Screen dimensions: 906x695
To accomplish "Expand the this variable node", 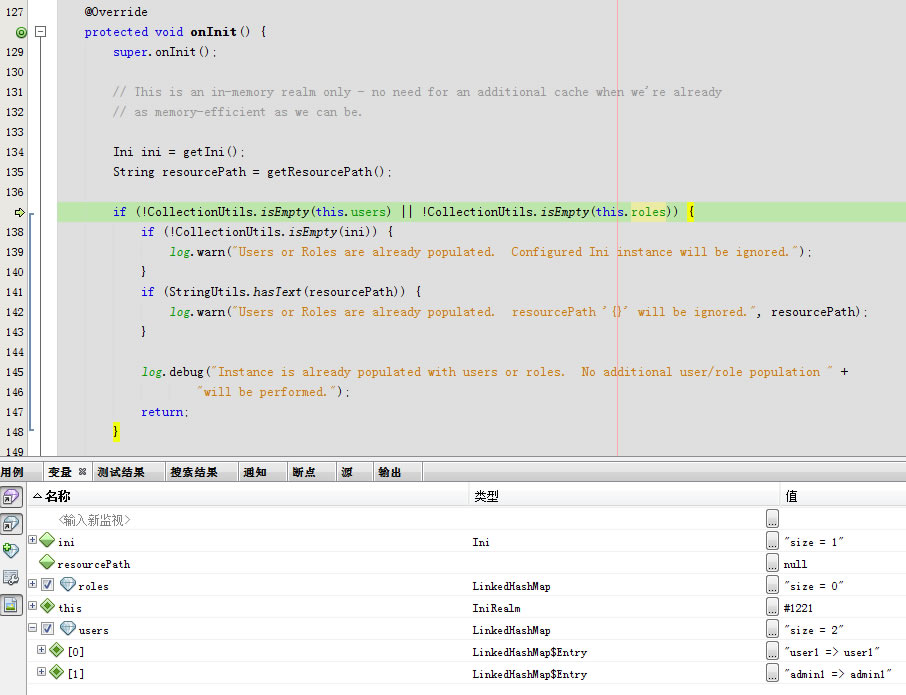I will tap(32, 605).
